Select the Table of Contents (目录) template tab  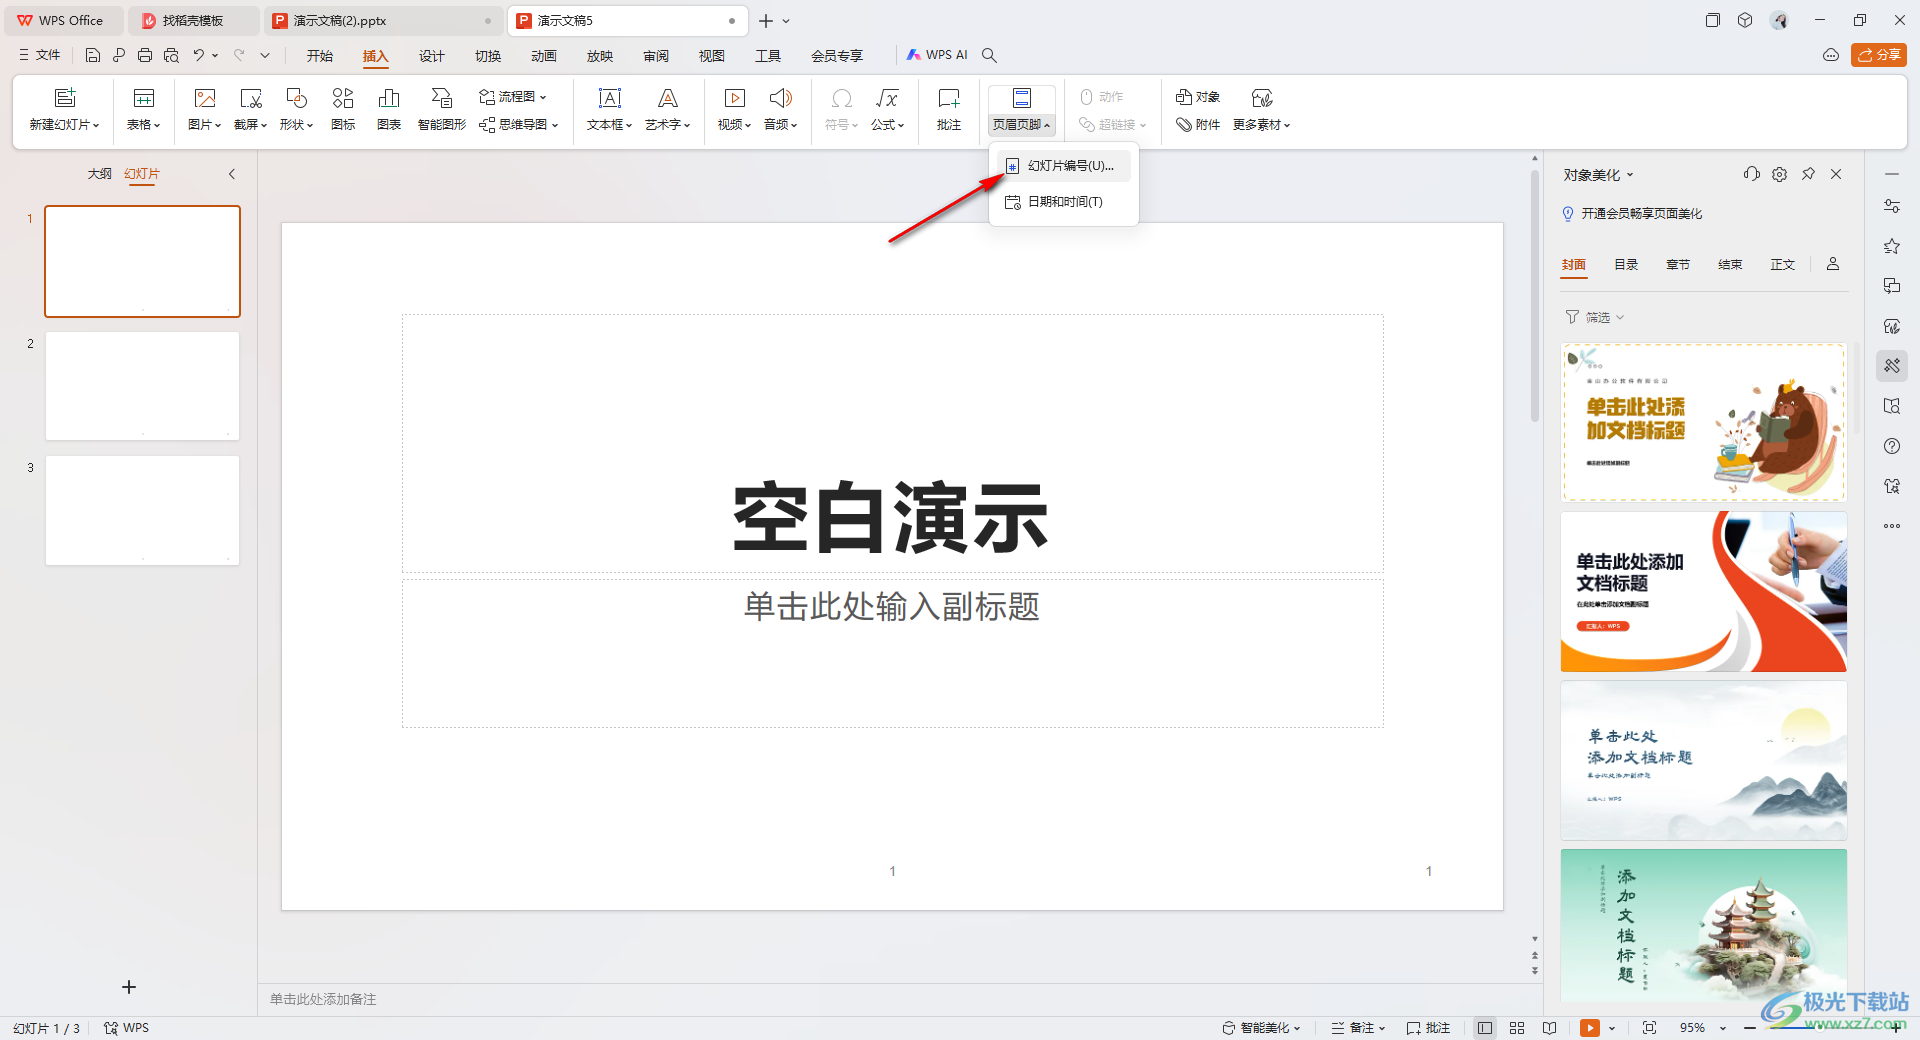[1626, 265]
